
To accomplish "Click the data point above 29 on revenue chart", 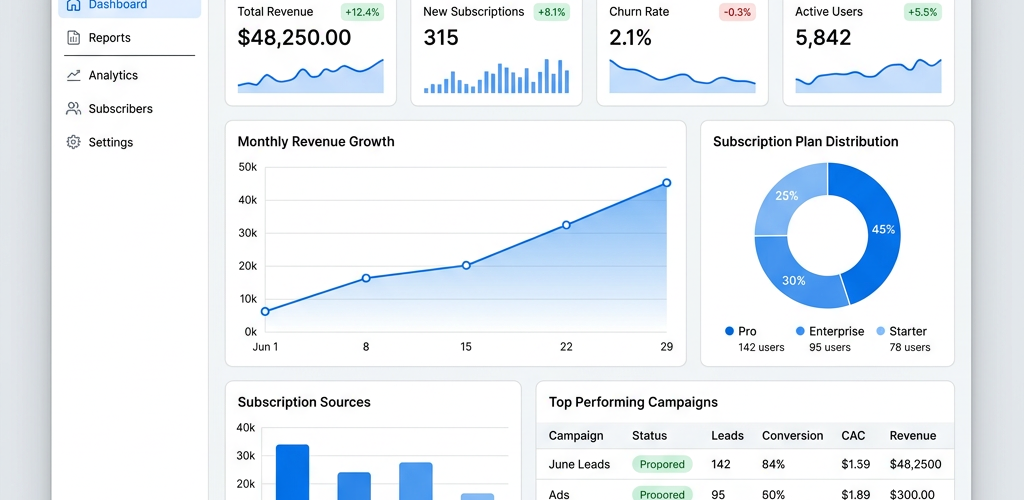I will (x=667, y=183).
